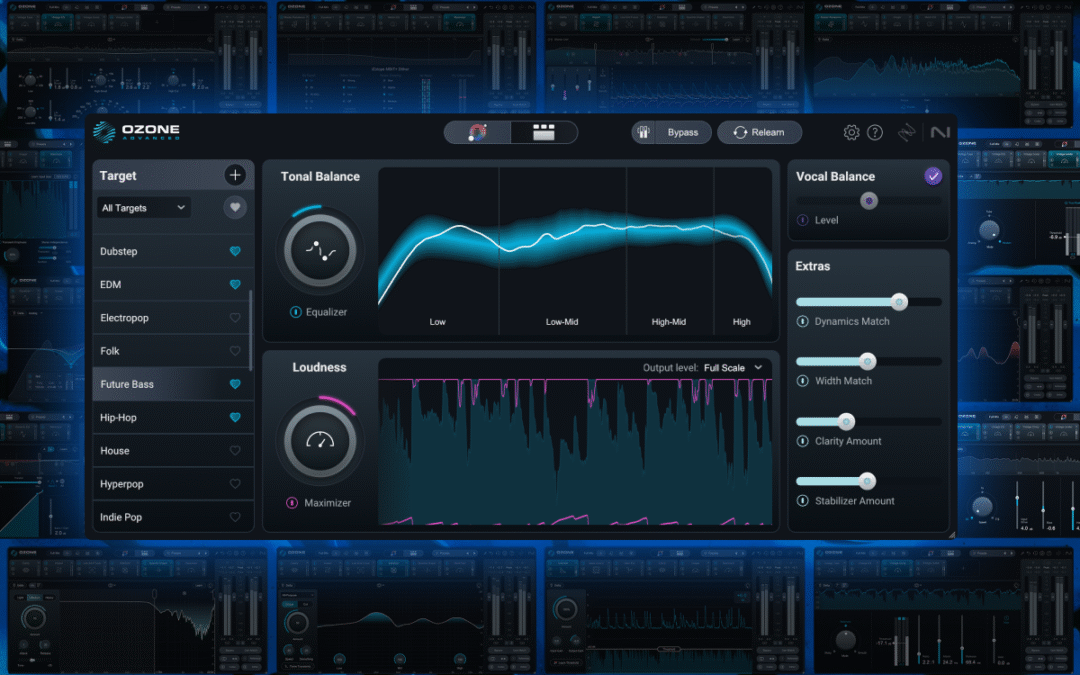Open the All Targets dropdown

(x=144, y=207)
